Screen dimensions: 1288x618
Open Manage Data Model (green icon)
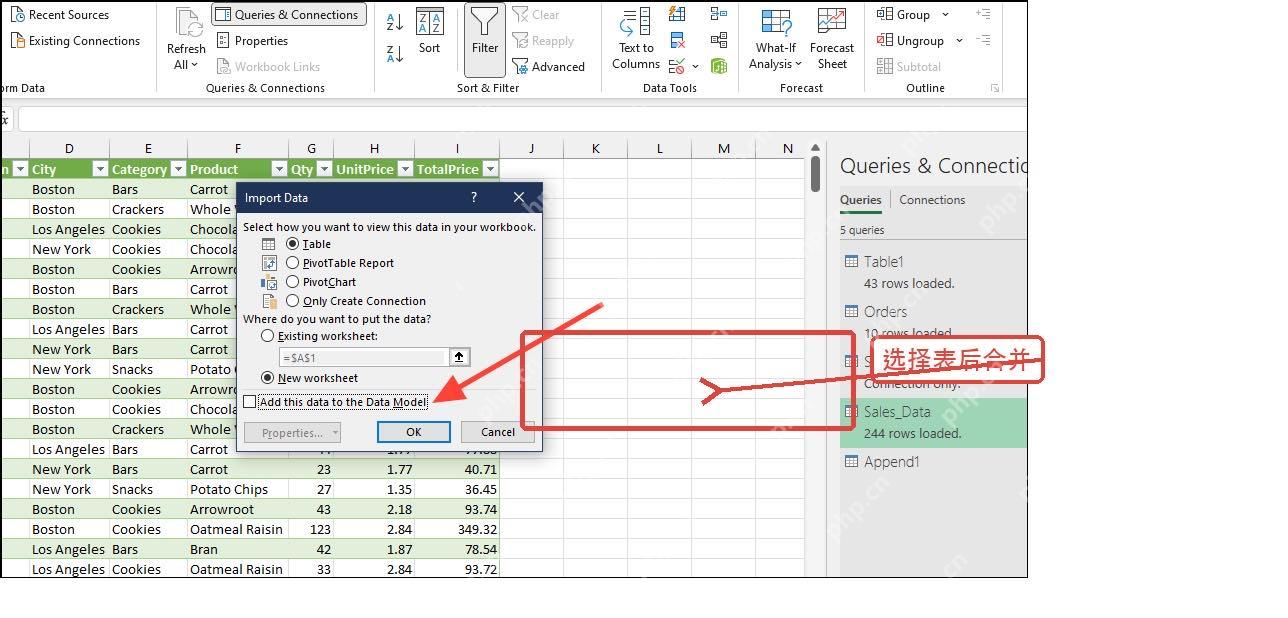click(719, 67)
